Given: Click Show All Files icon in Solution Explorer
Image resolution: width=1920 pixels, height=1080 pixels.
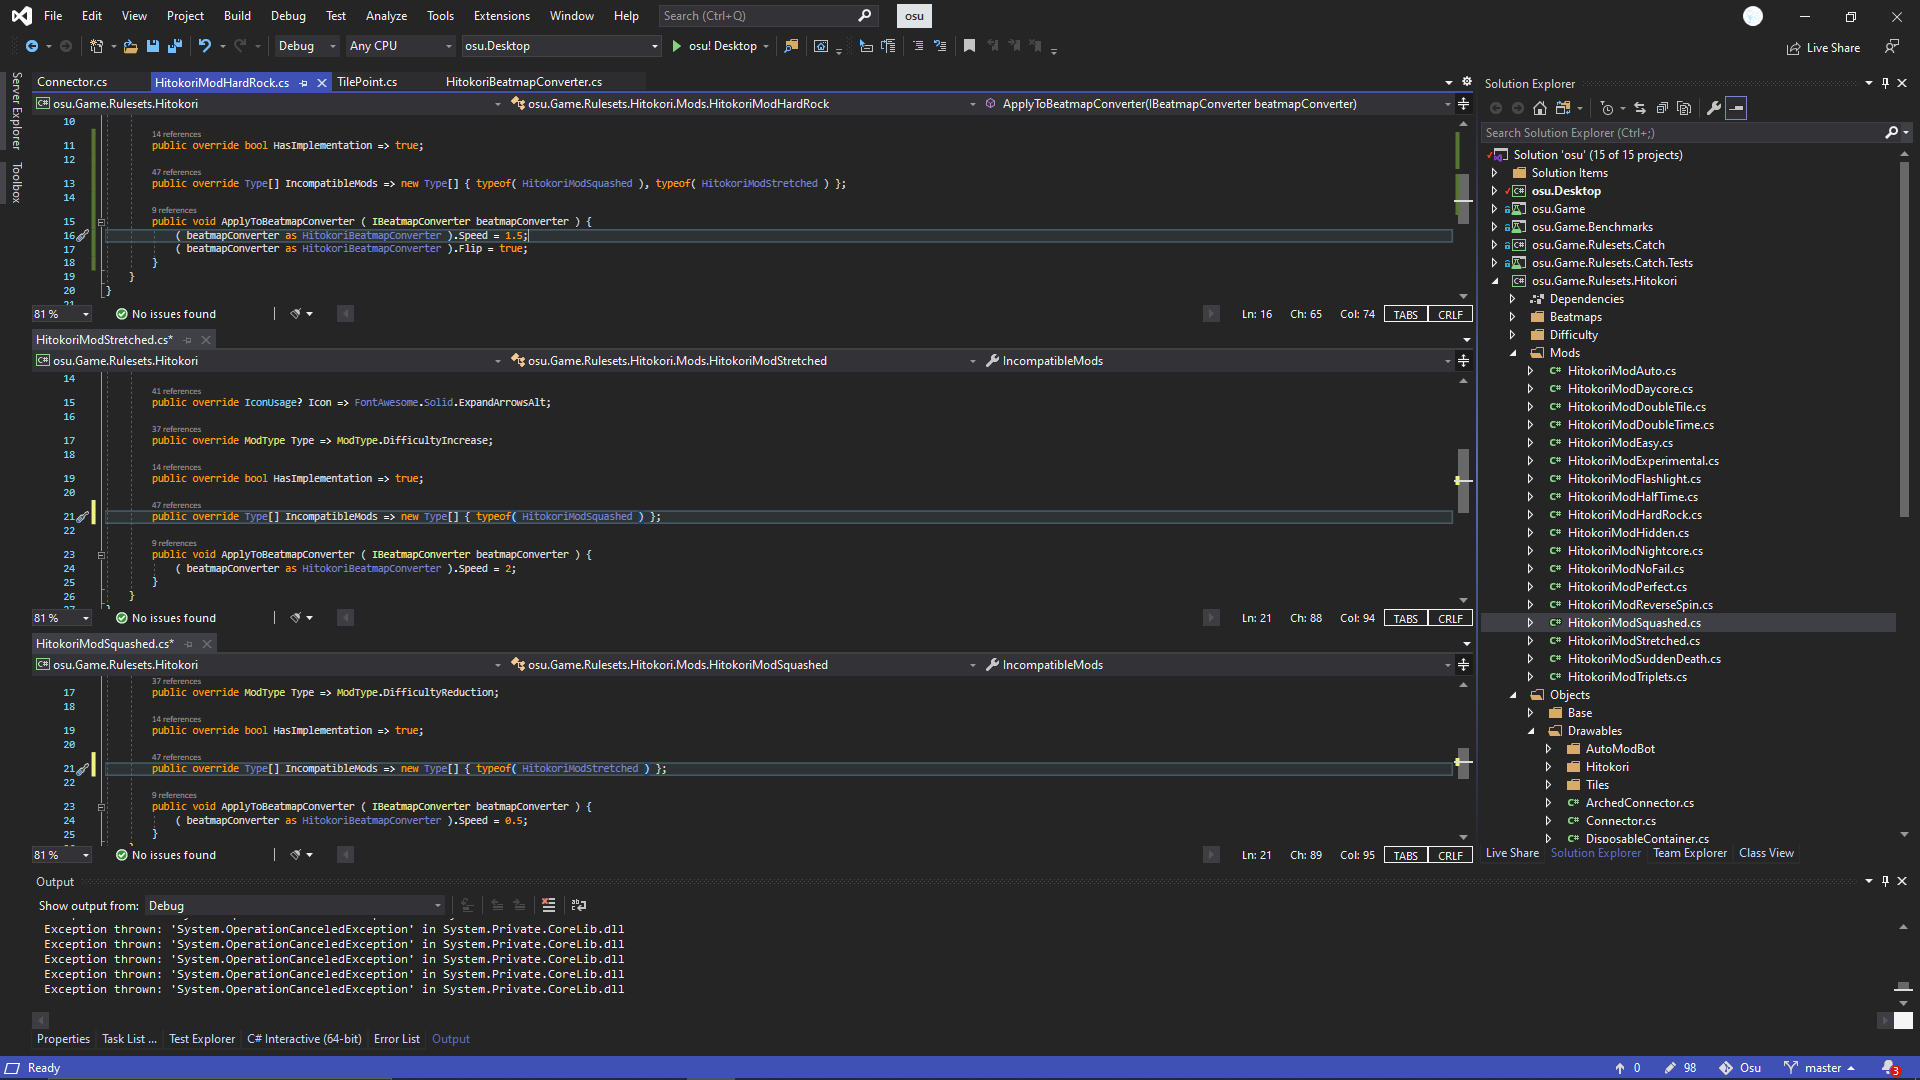Looking at the screenshot, I should click(1684, 108).
